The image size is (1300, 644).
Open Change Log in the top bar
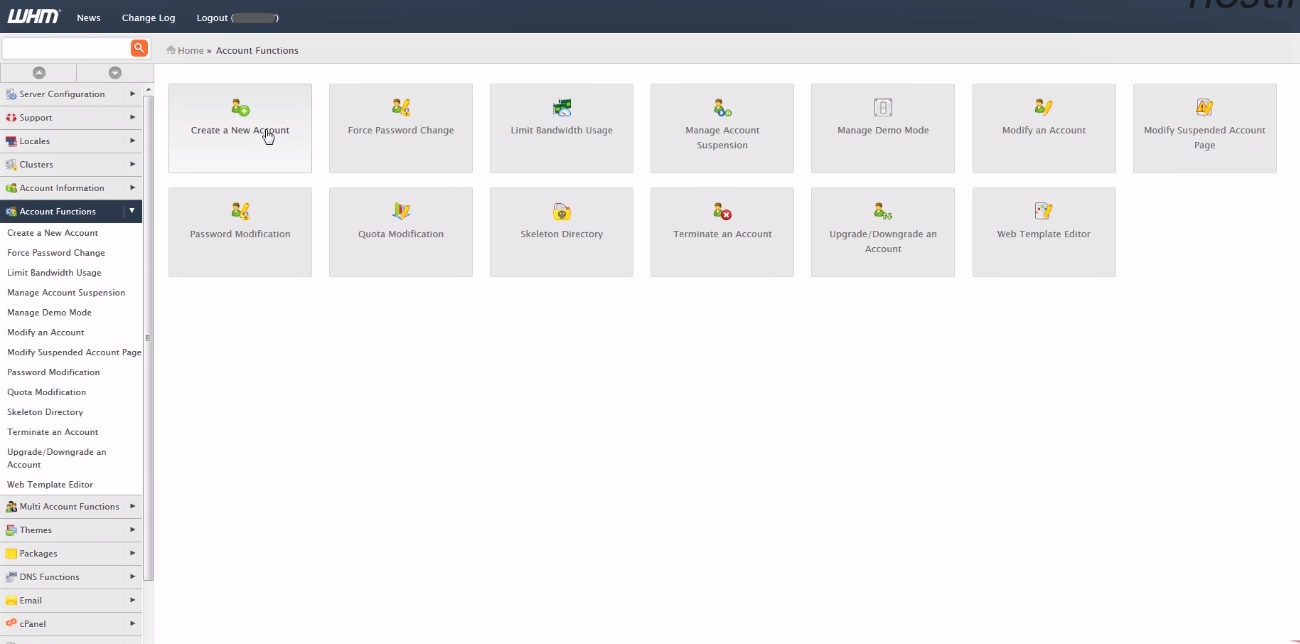pyautogui.click(x=148, y=18)
